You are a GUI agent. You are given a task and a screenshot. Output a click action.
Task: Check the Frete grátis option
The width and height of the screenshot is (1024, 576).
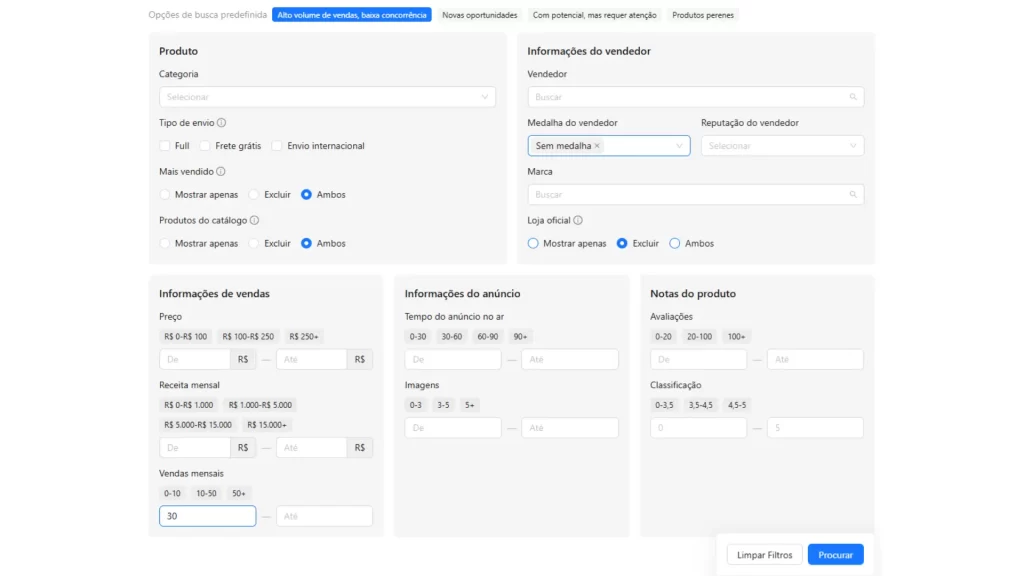[205, 146]
